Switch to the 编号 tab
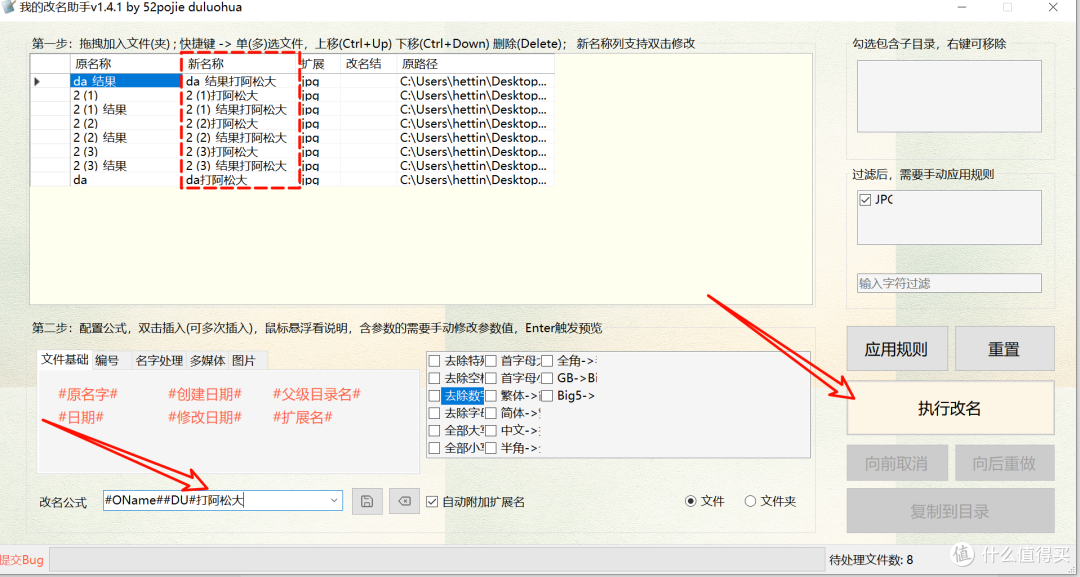 click(x=107, y=360)
